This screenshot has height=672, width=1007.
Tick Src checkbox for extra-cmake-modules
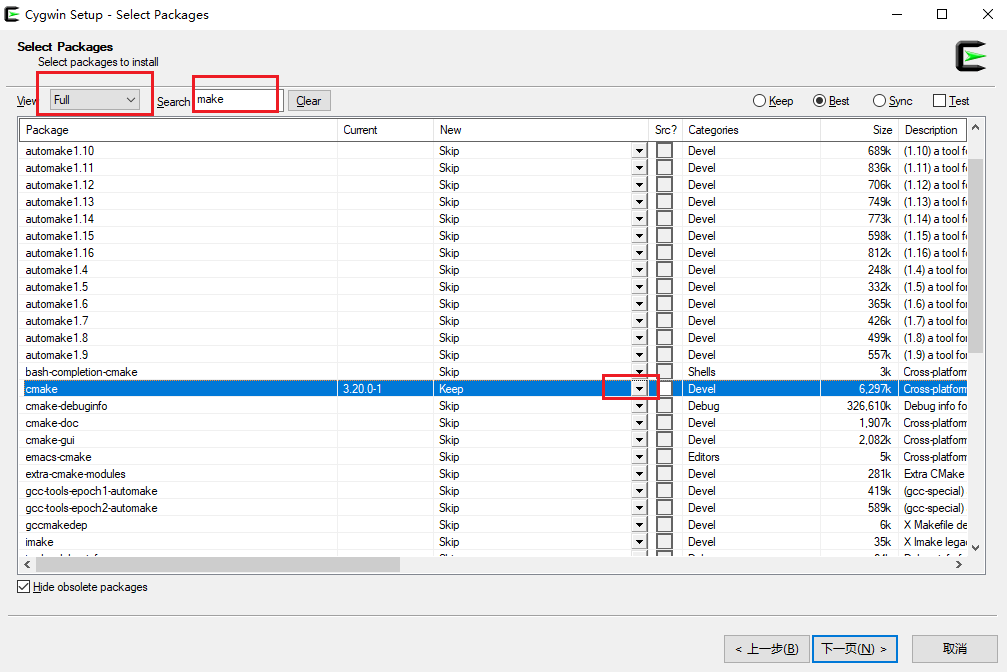click(665, 474)
